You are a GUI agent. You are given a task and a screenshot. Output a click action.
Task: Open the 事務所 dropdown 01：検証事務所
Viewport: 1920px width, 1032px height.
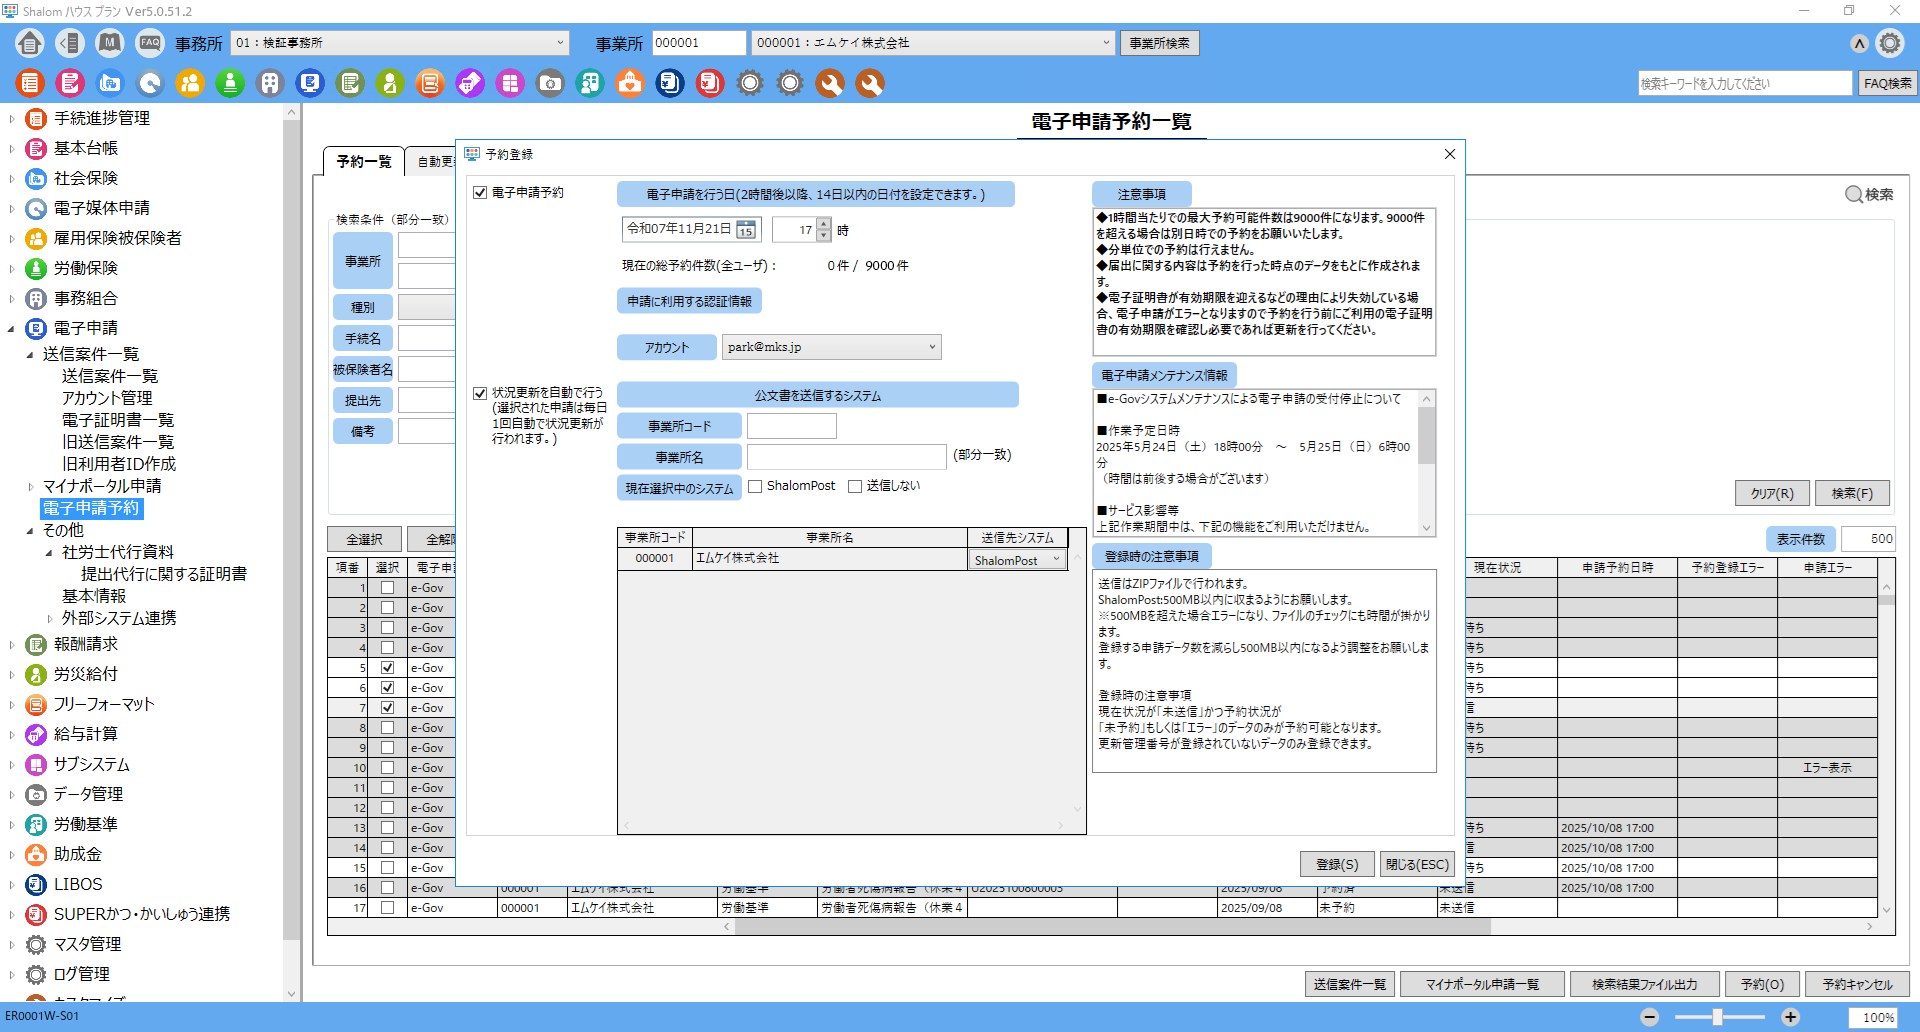click(400, 43)
